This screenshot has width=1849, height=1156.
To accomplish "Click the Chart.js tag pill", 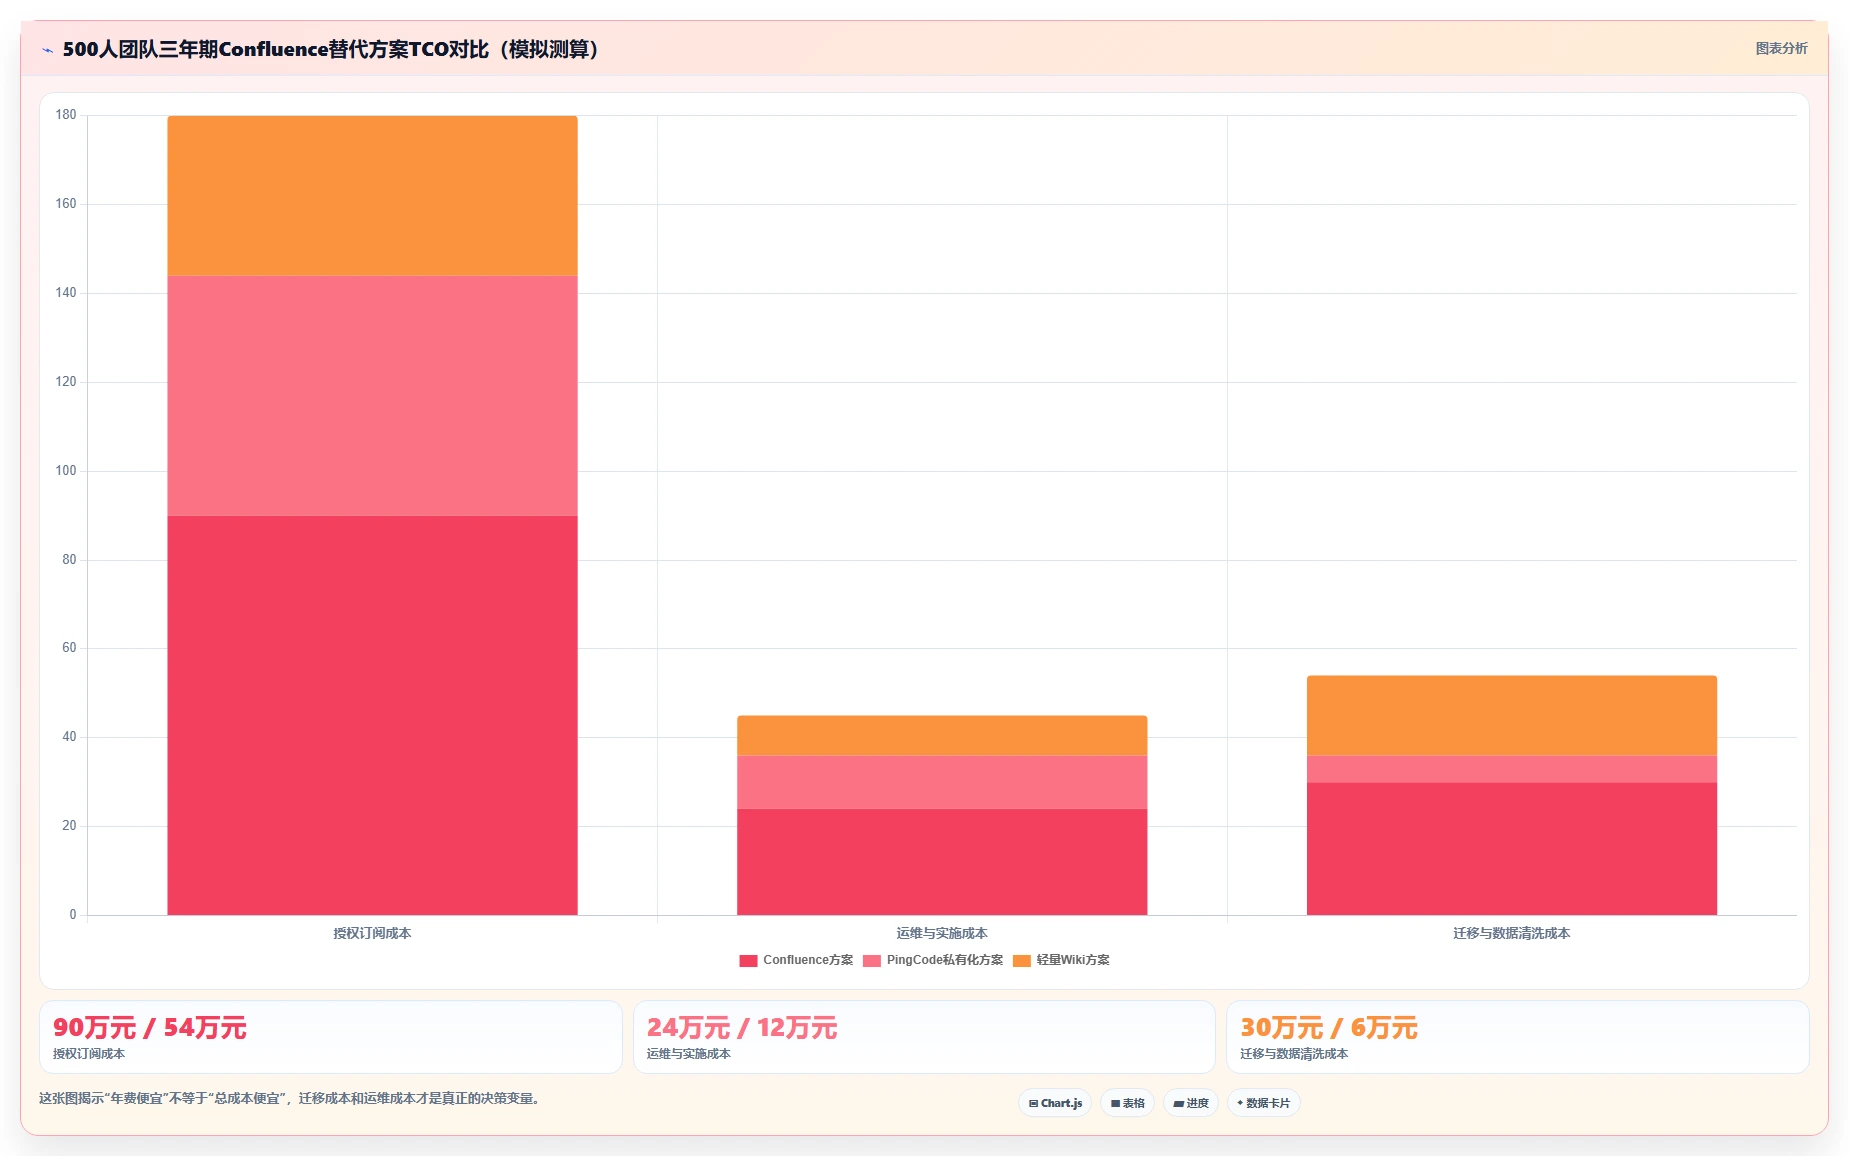I will point(1055,1103).
